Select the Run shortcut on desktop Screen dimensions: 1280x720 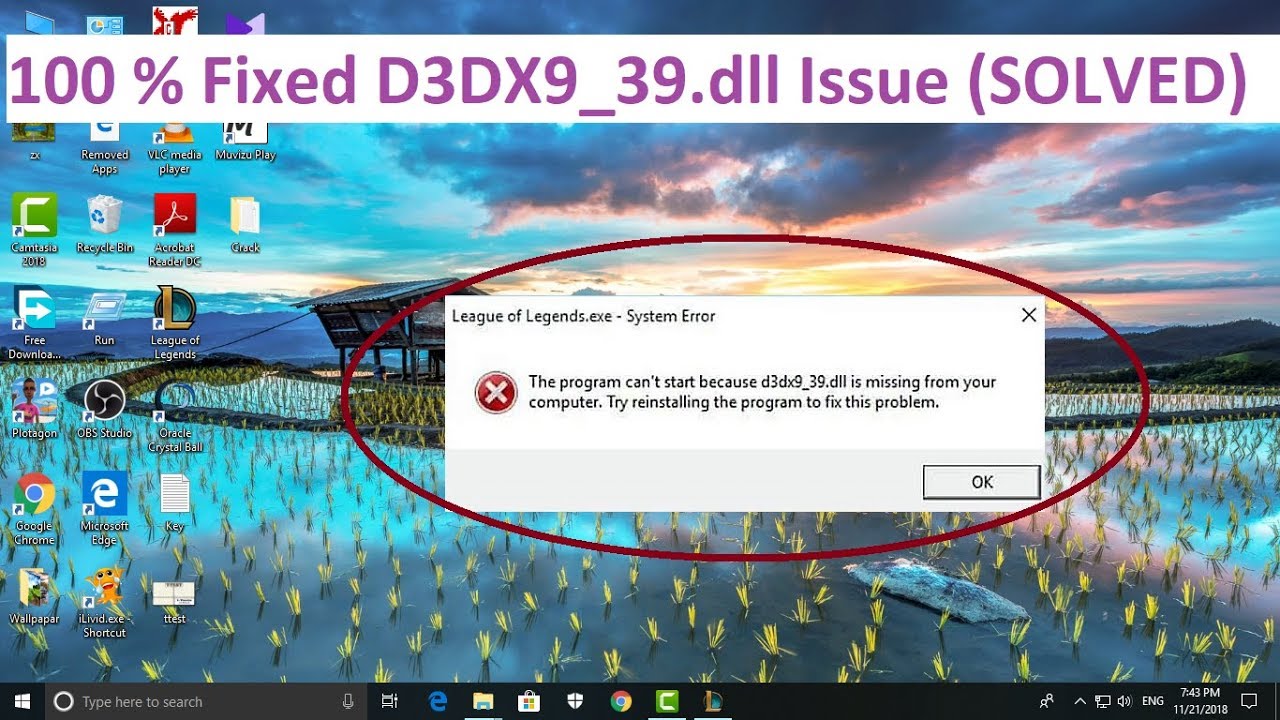105,316
